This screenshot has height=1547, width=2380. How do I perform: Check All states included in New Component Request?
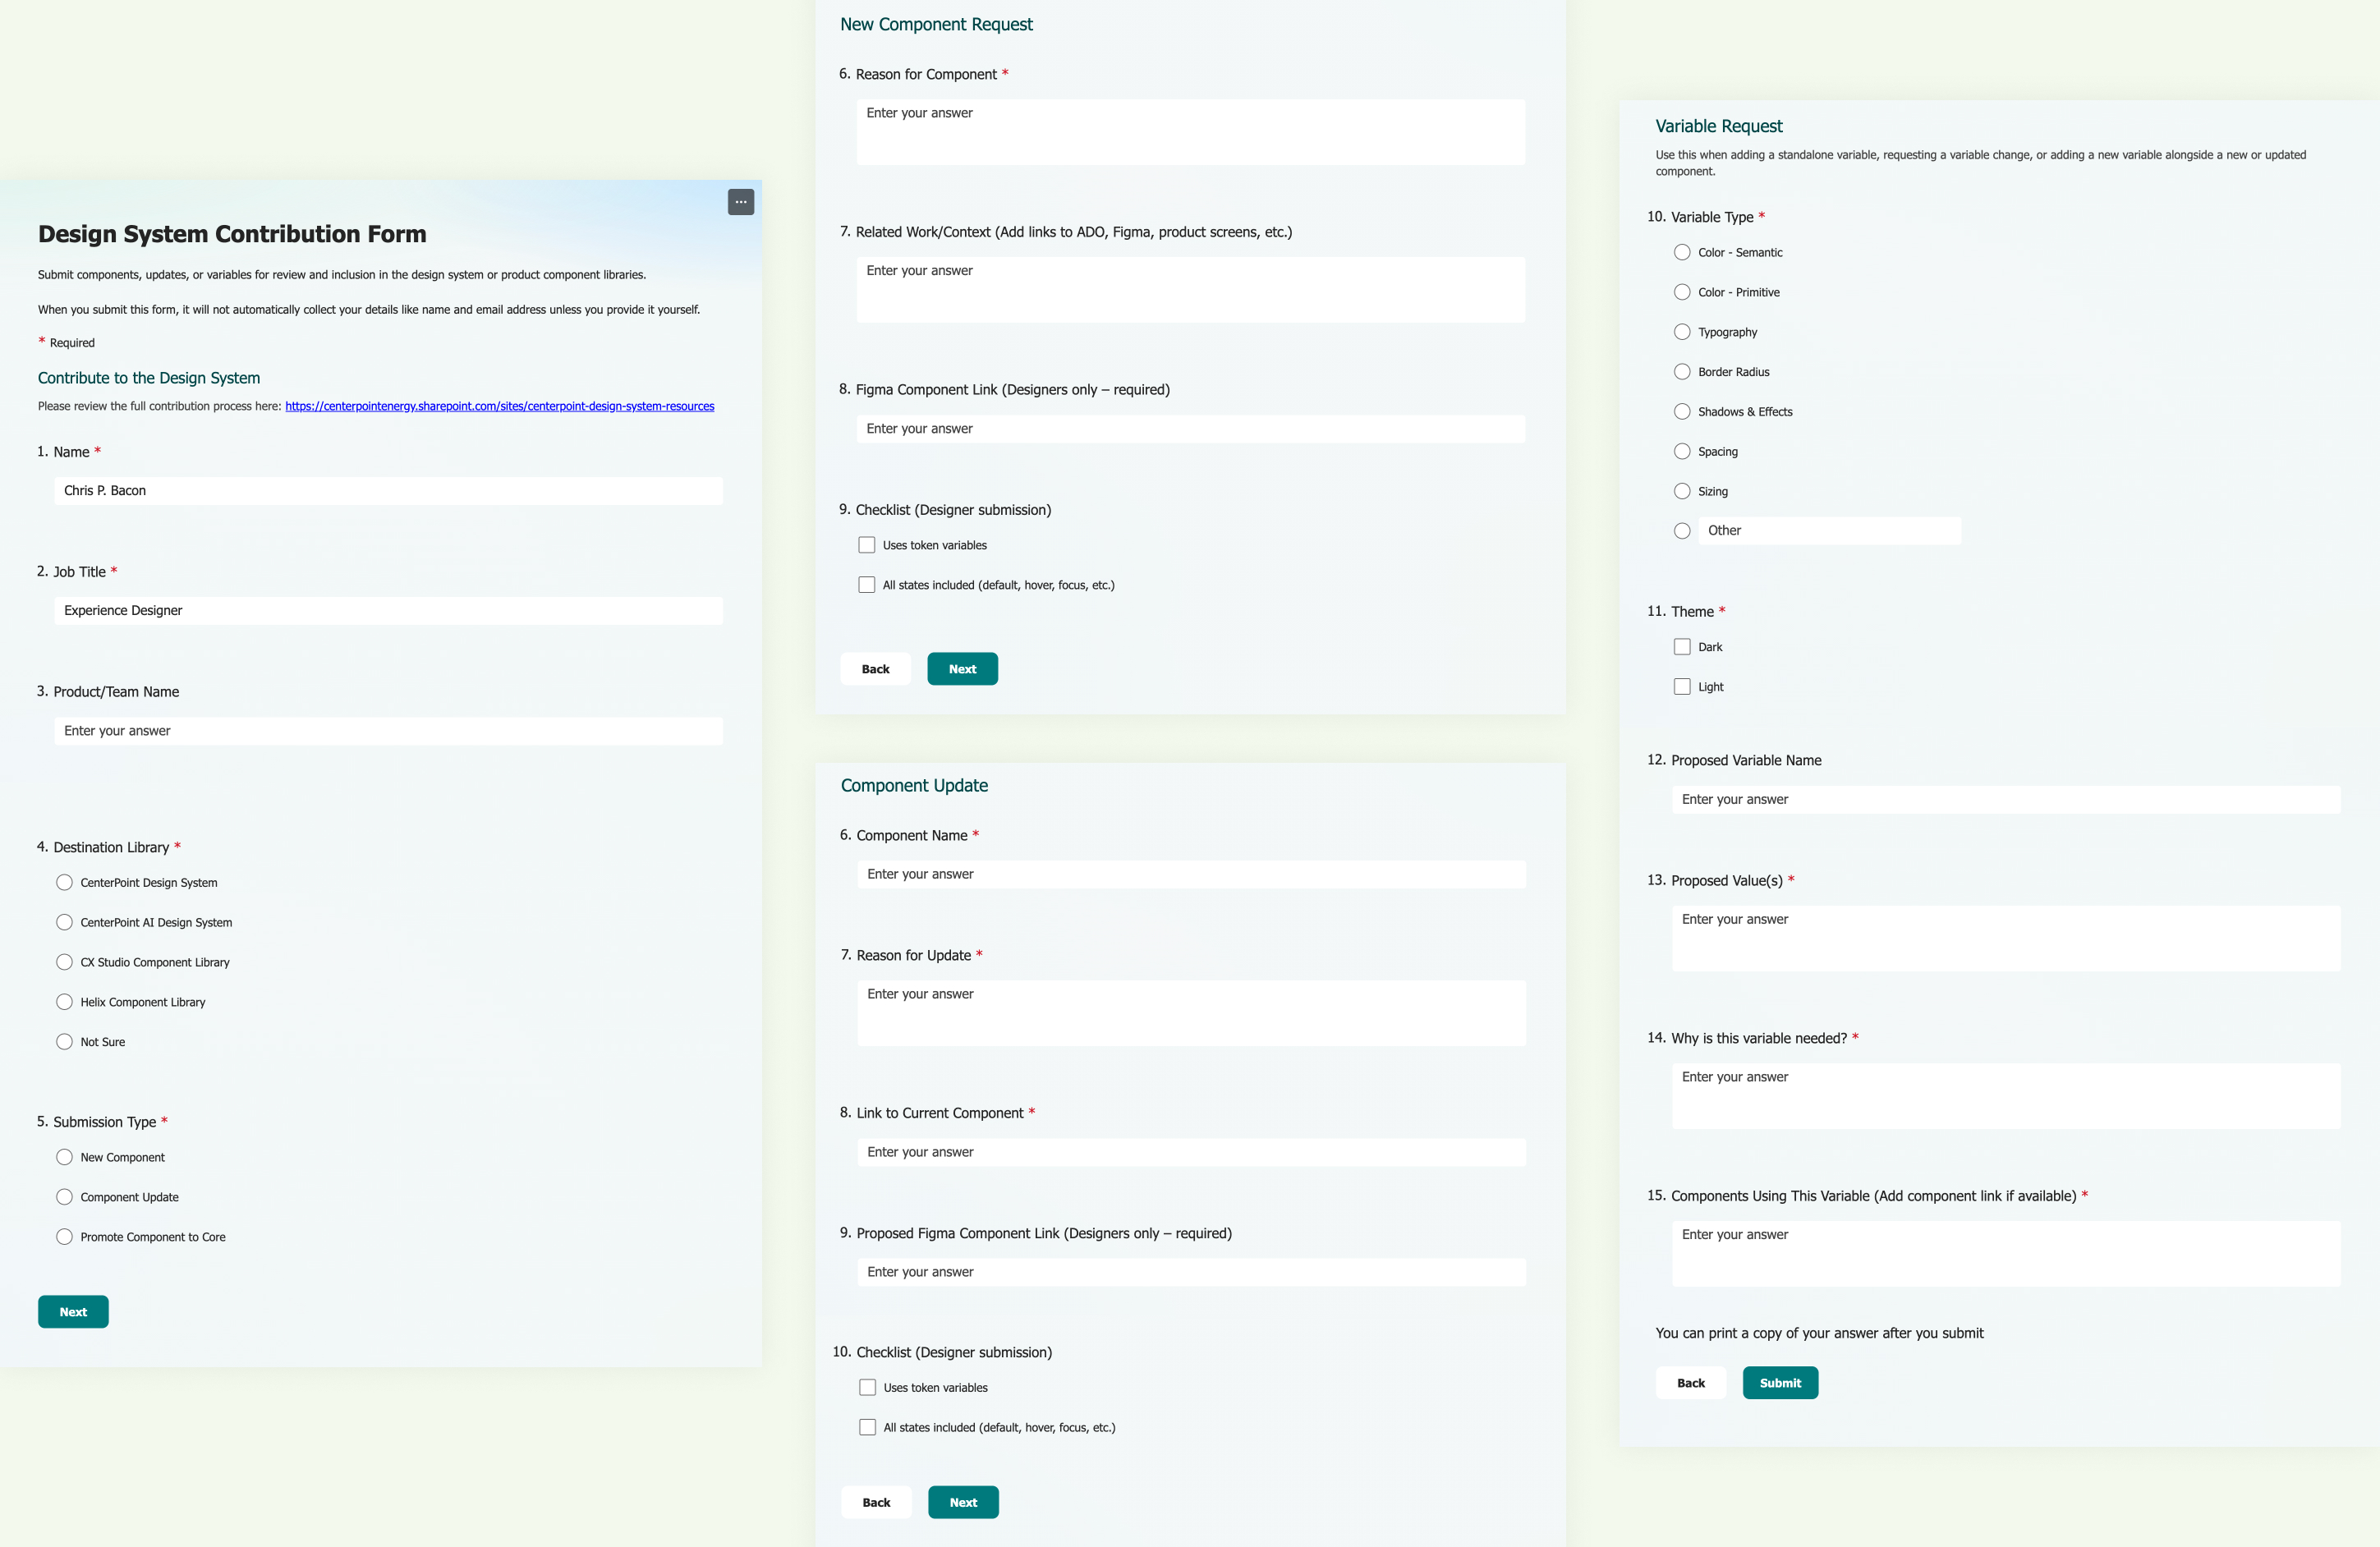pos(867,585)
